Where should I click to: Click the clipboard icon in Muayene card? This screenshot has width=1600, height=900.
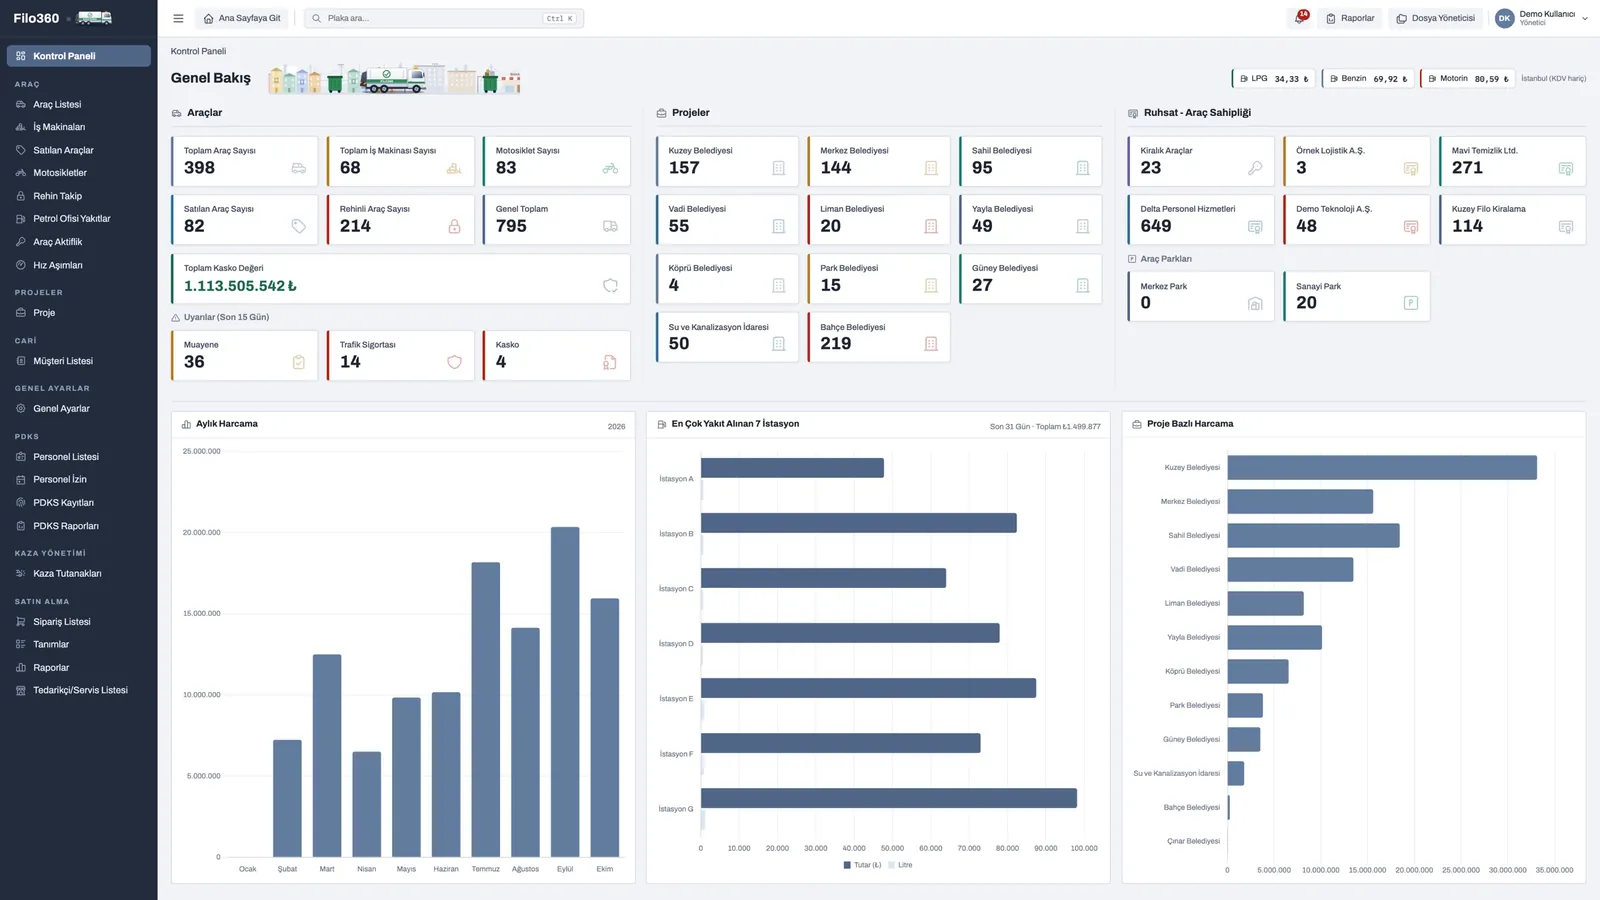(x=298, y=362)
